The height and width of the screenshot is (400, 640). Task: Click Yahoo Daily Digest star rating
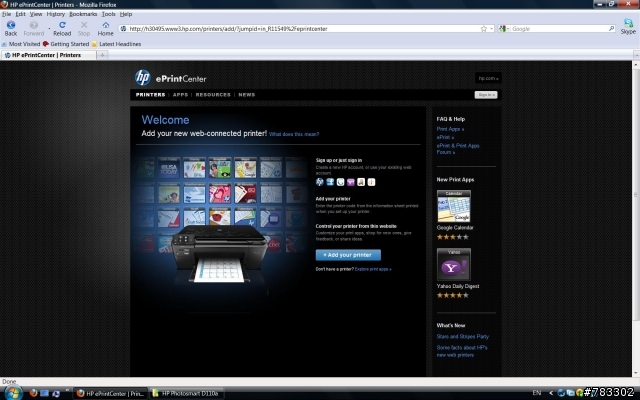[x=453, y=295]
